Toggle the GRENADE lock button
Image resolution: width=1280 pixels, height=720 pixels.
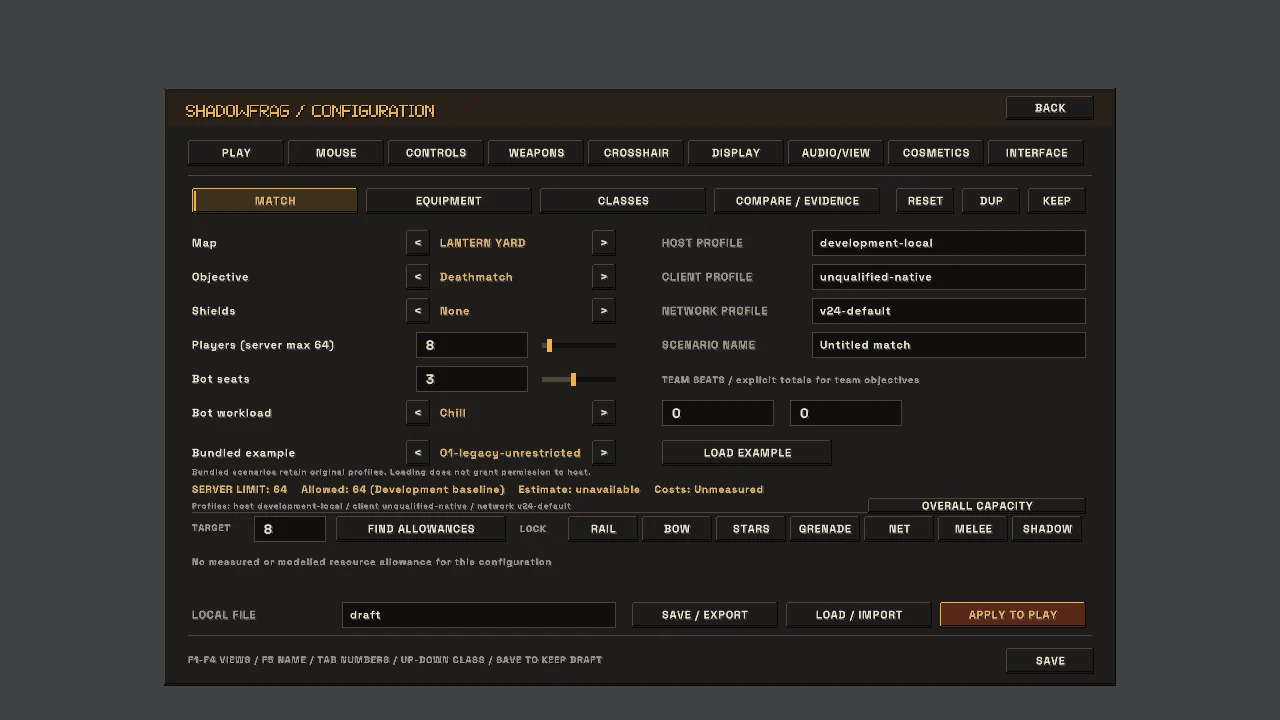pyautogui.click(x=825, y=529)
